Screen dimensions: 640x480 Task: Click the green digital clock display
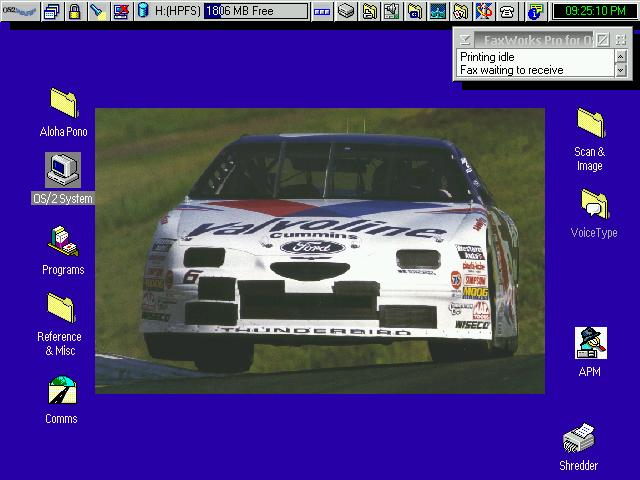coord(595,11)
